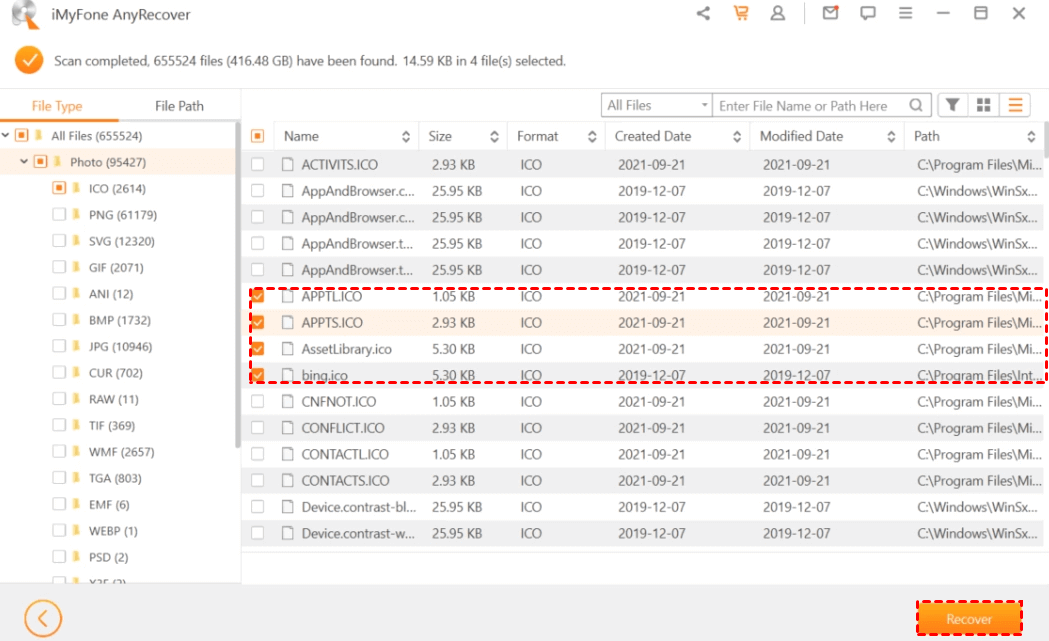Select the EMF (6) category

tap(109, 505)
